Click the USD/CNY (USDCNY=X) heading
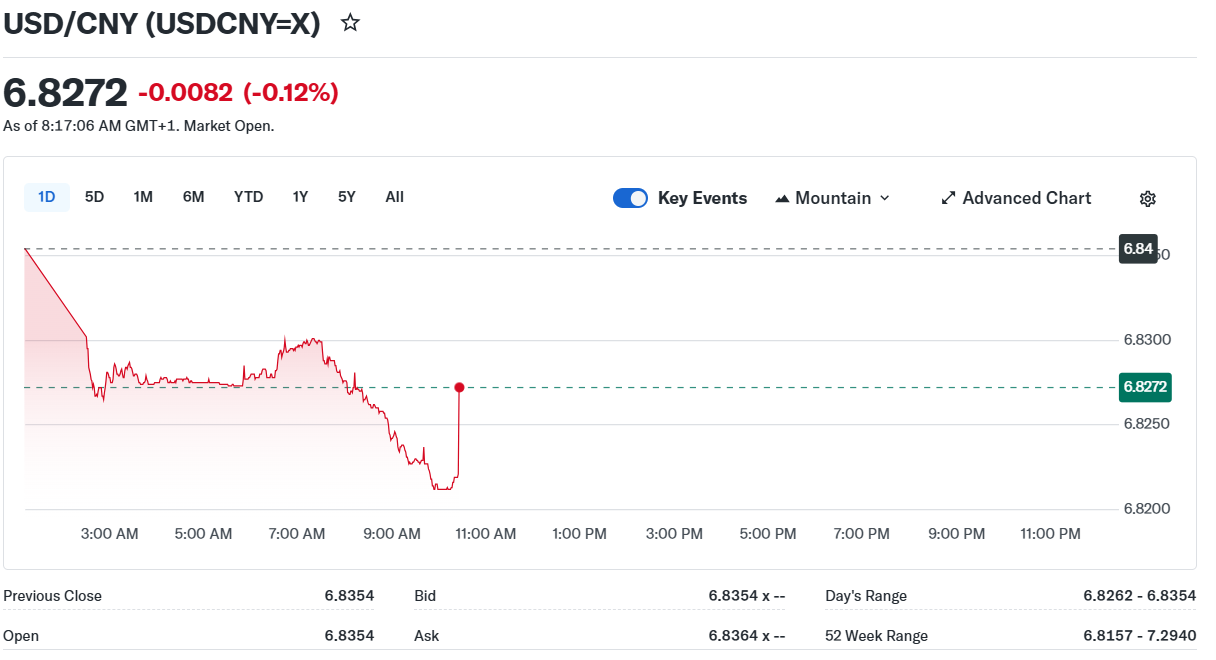This screenshot has width=1216, height=660. click(162, 23)
